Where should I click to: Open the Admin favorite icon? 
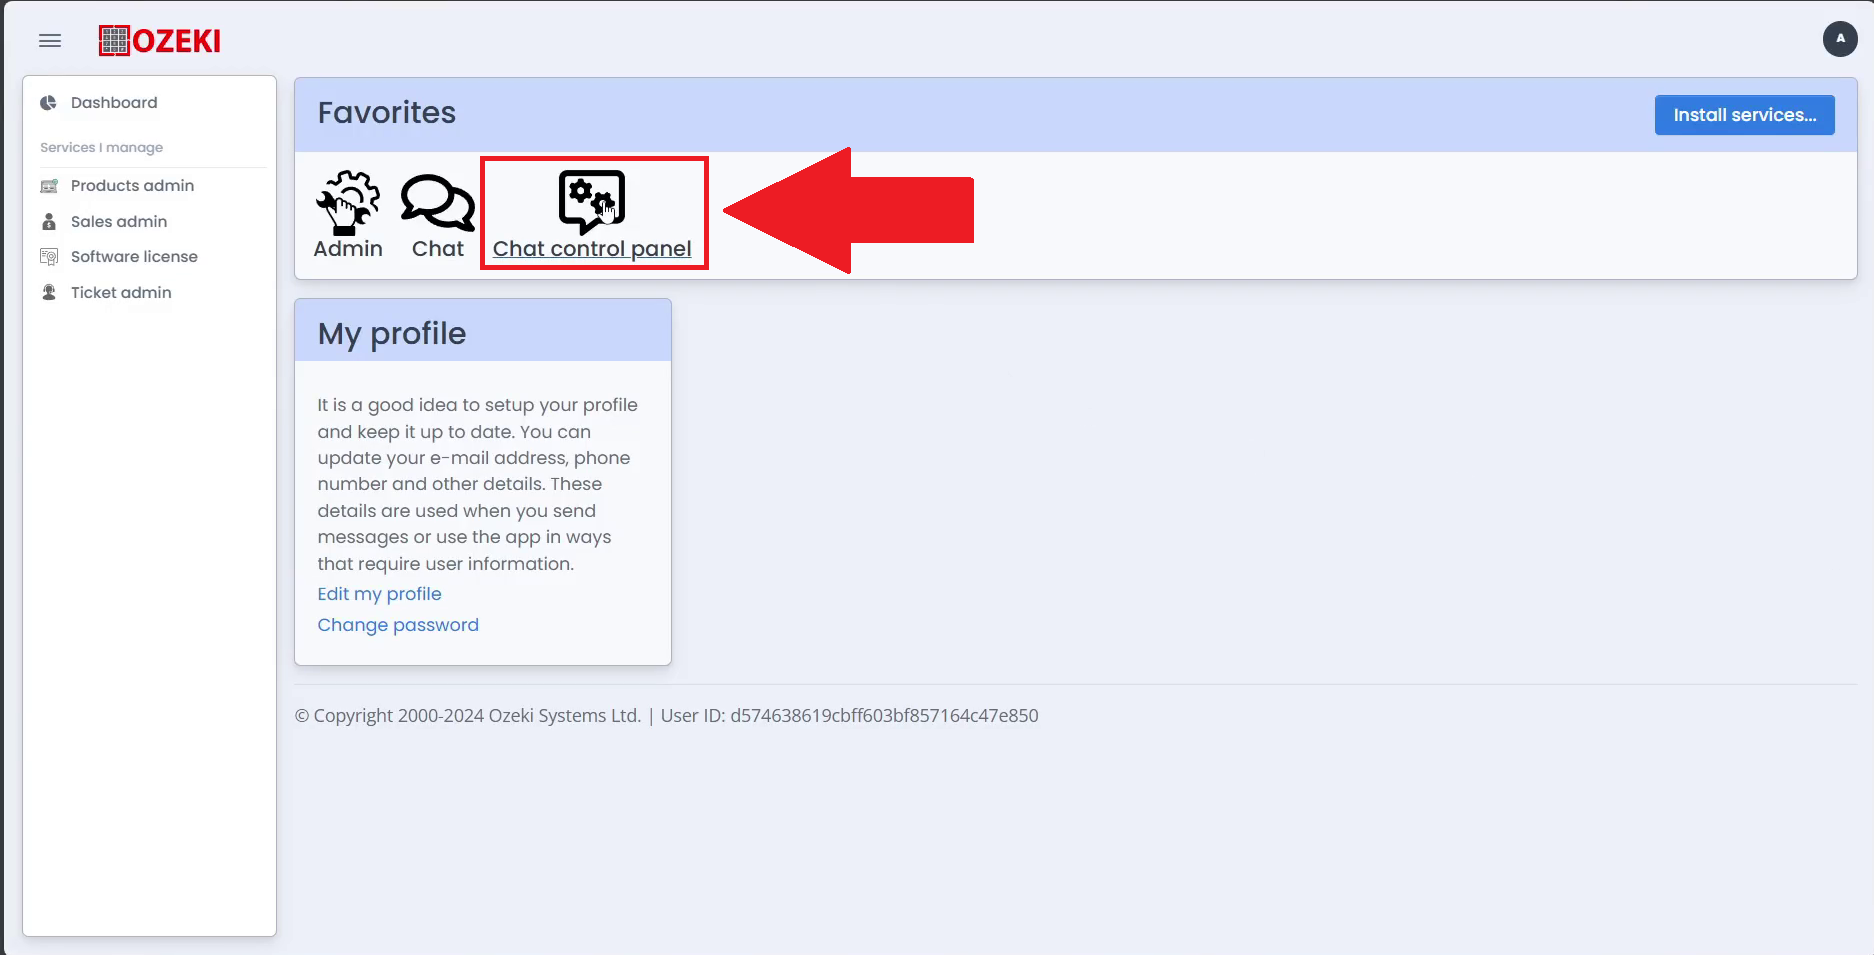point(348,202)
